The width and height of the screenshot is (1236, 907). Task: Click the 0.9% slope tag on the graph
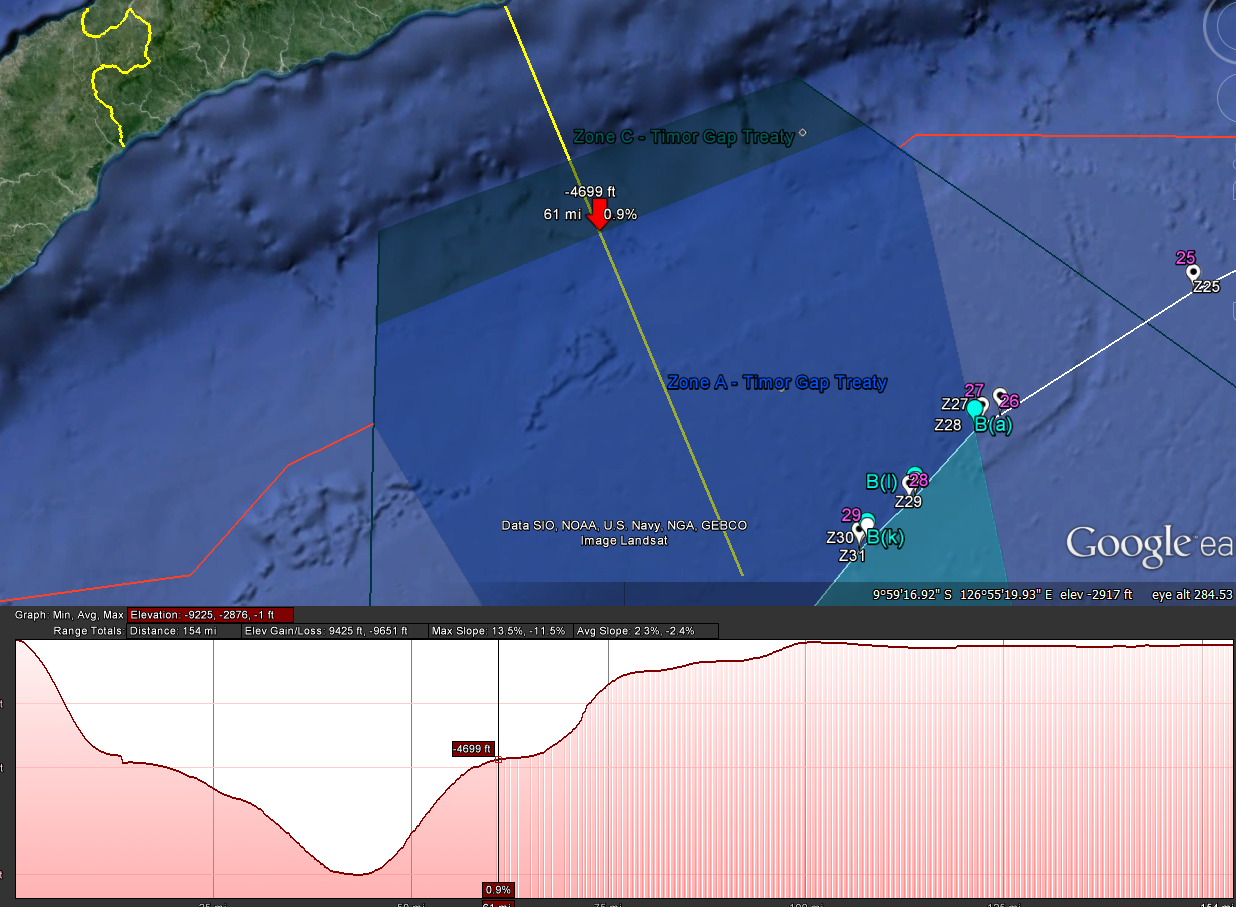498,889
